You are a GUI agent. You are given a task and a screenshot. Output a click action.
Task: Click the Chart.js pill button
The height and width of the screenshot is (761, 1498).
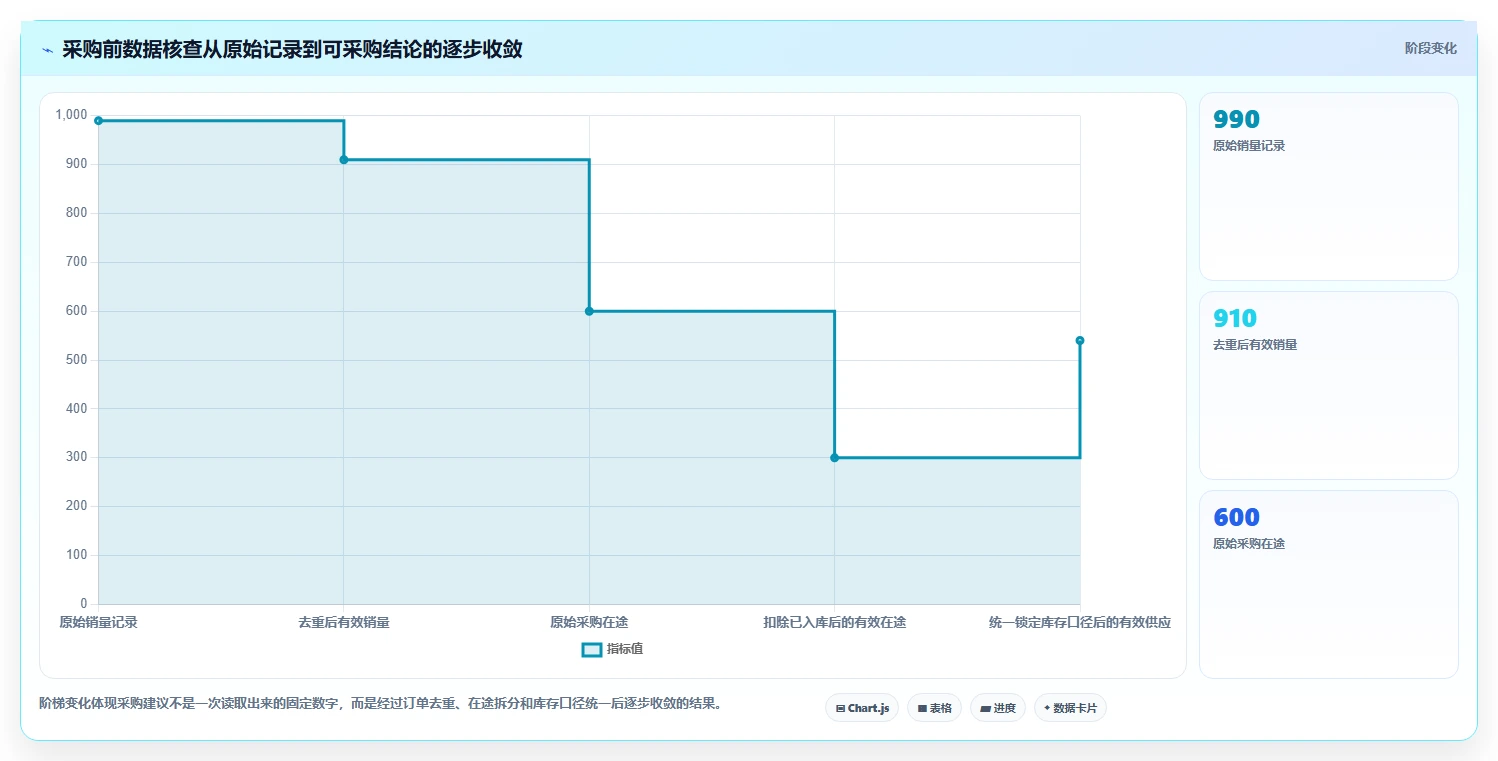(862, 708)
